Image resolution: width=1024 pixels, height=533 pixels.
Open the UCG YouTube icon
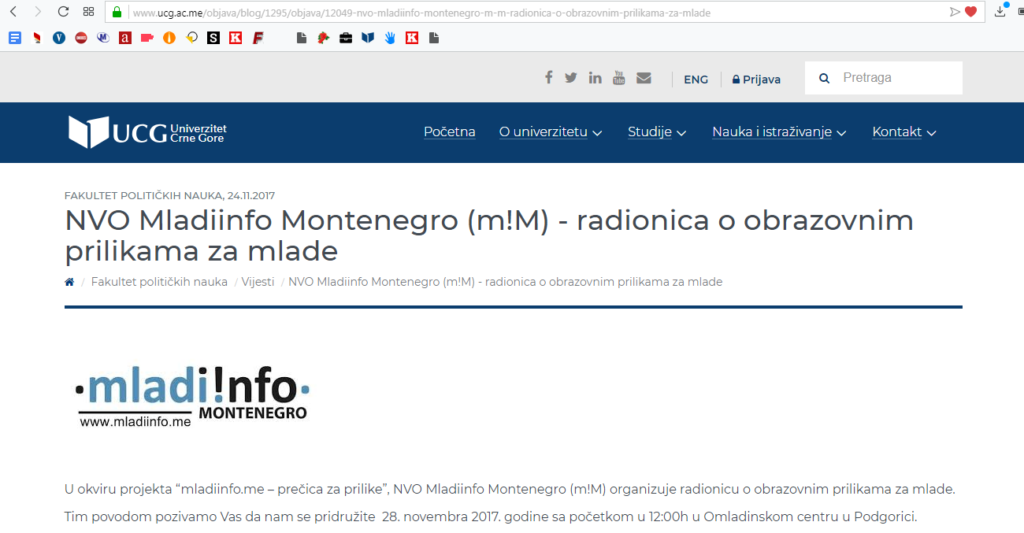[618, 78]
